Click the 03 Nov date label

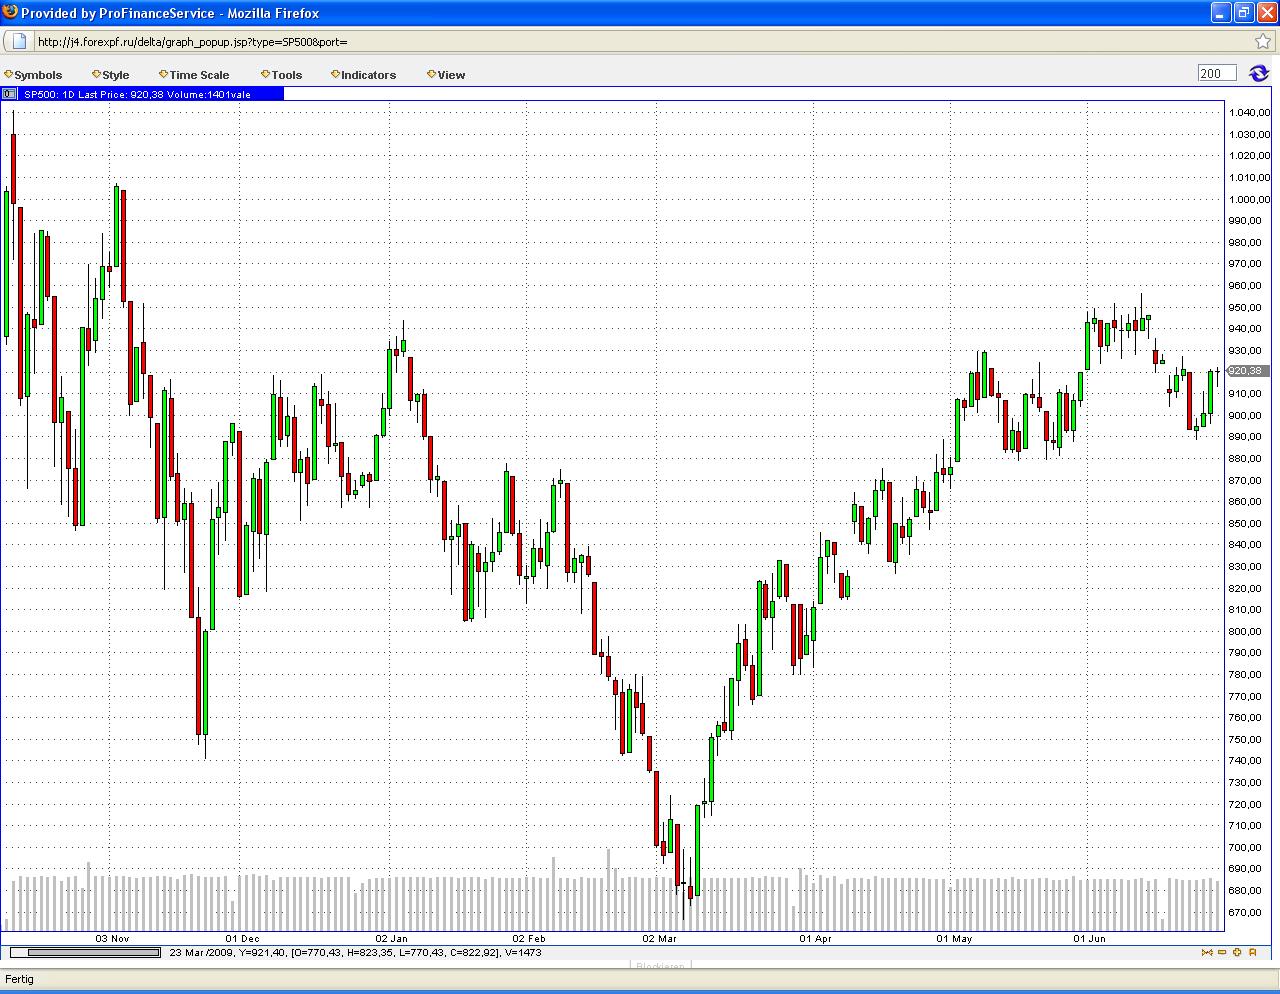[112, 938]
